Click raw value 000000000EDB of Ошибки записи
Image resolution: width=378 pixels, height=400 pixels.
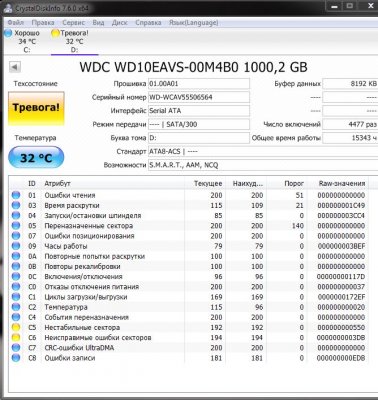point(341,358)
